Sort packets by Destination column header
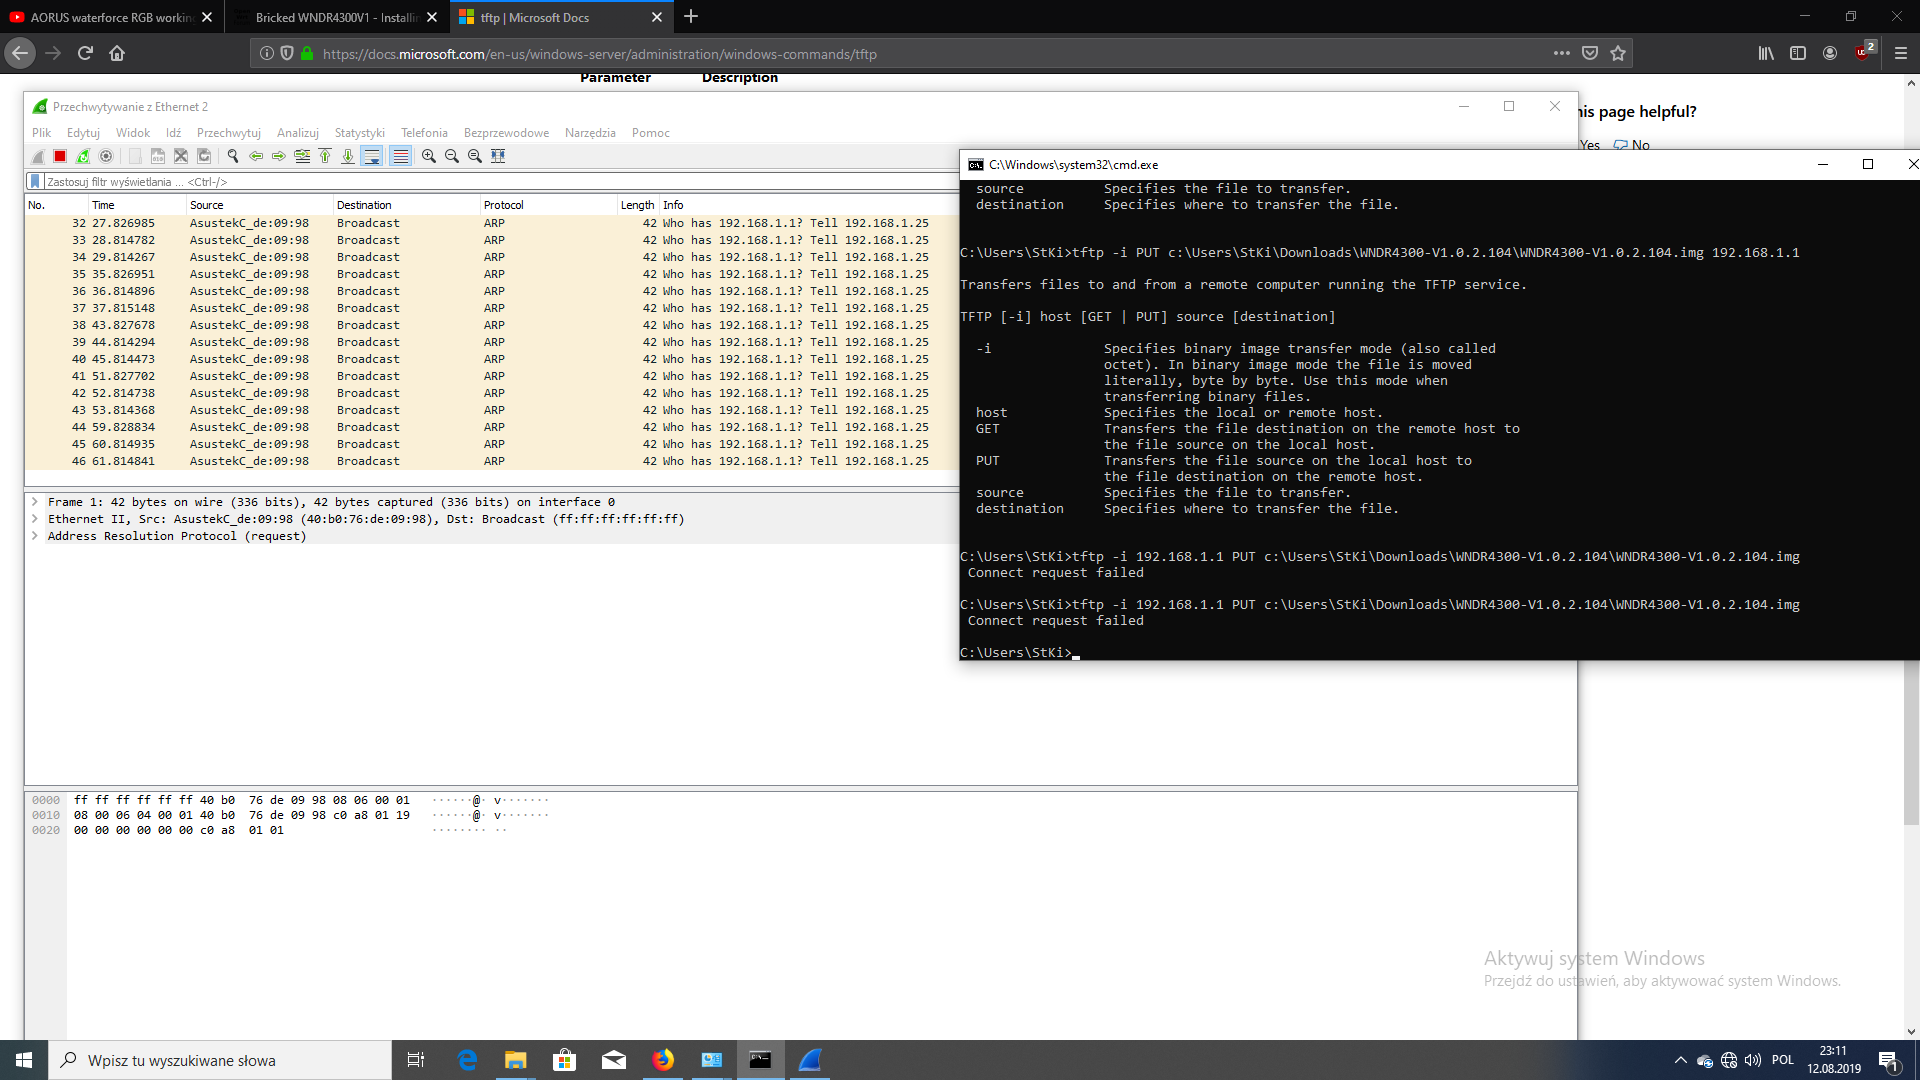The height and width of the screenshot is (1080, 1920). pos(406,205)
